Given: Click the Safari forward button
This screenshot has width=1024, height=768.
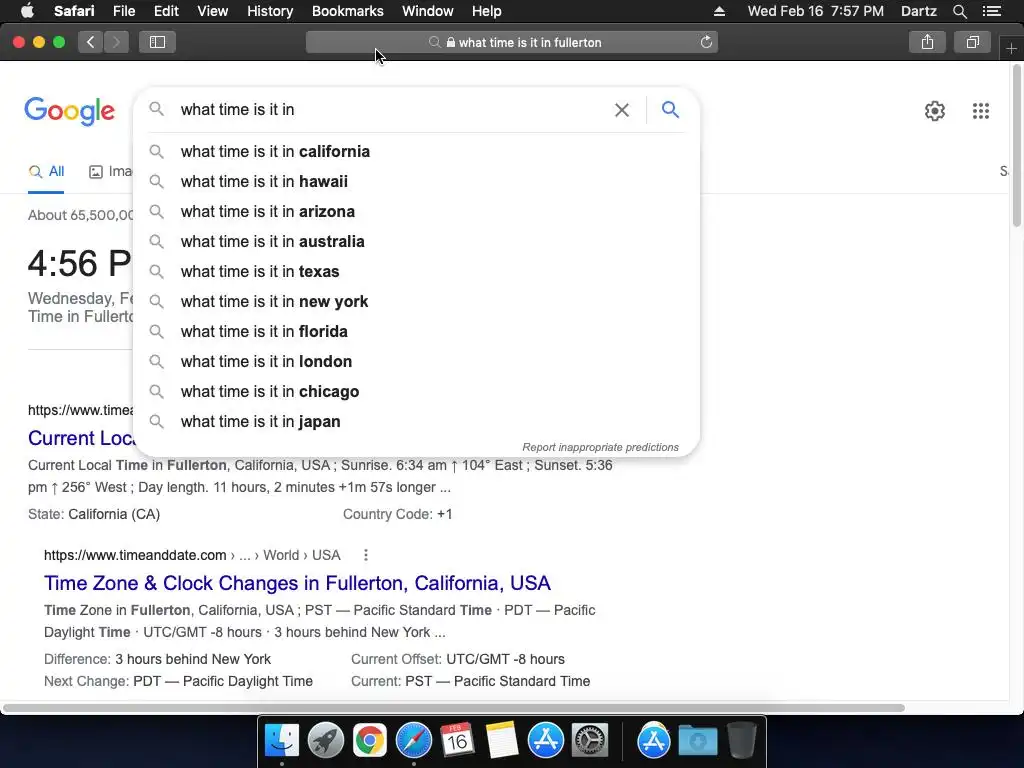Looking at the screenshot, I should pyautogui.click(x=116, y=42).
